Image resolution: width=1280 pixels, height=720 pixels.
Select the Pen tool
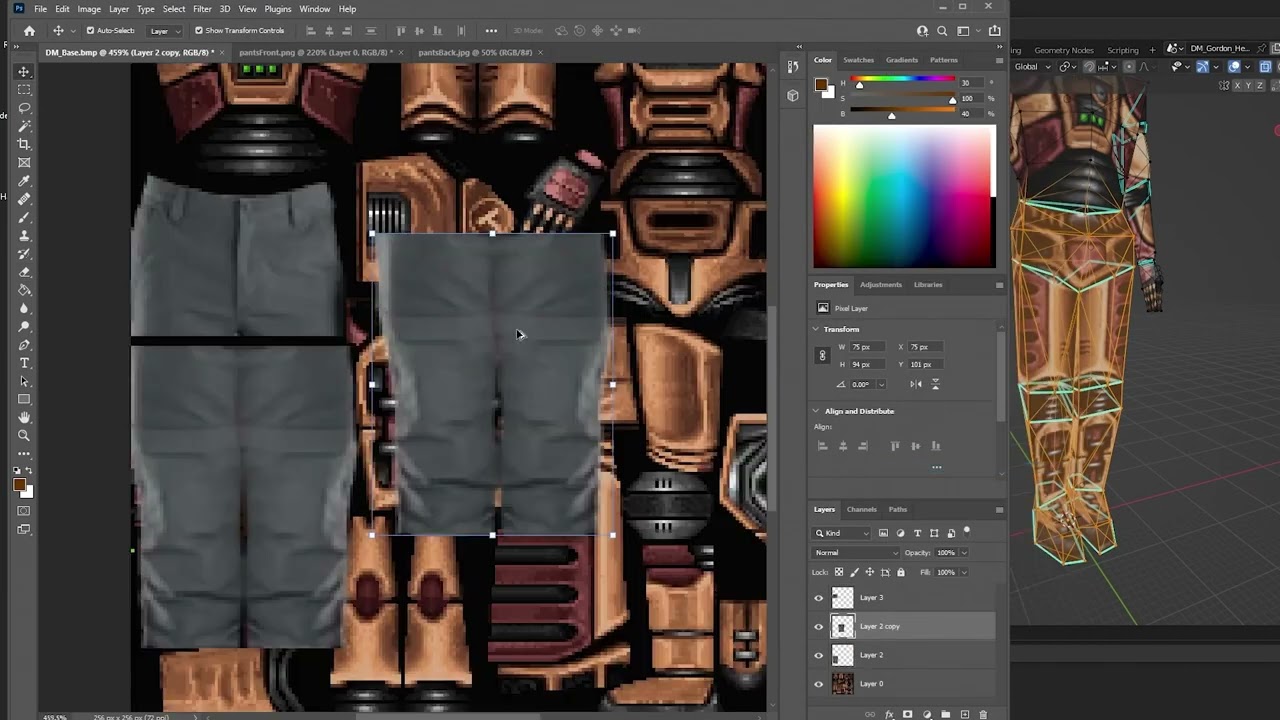(x=24, y=345)
